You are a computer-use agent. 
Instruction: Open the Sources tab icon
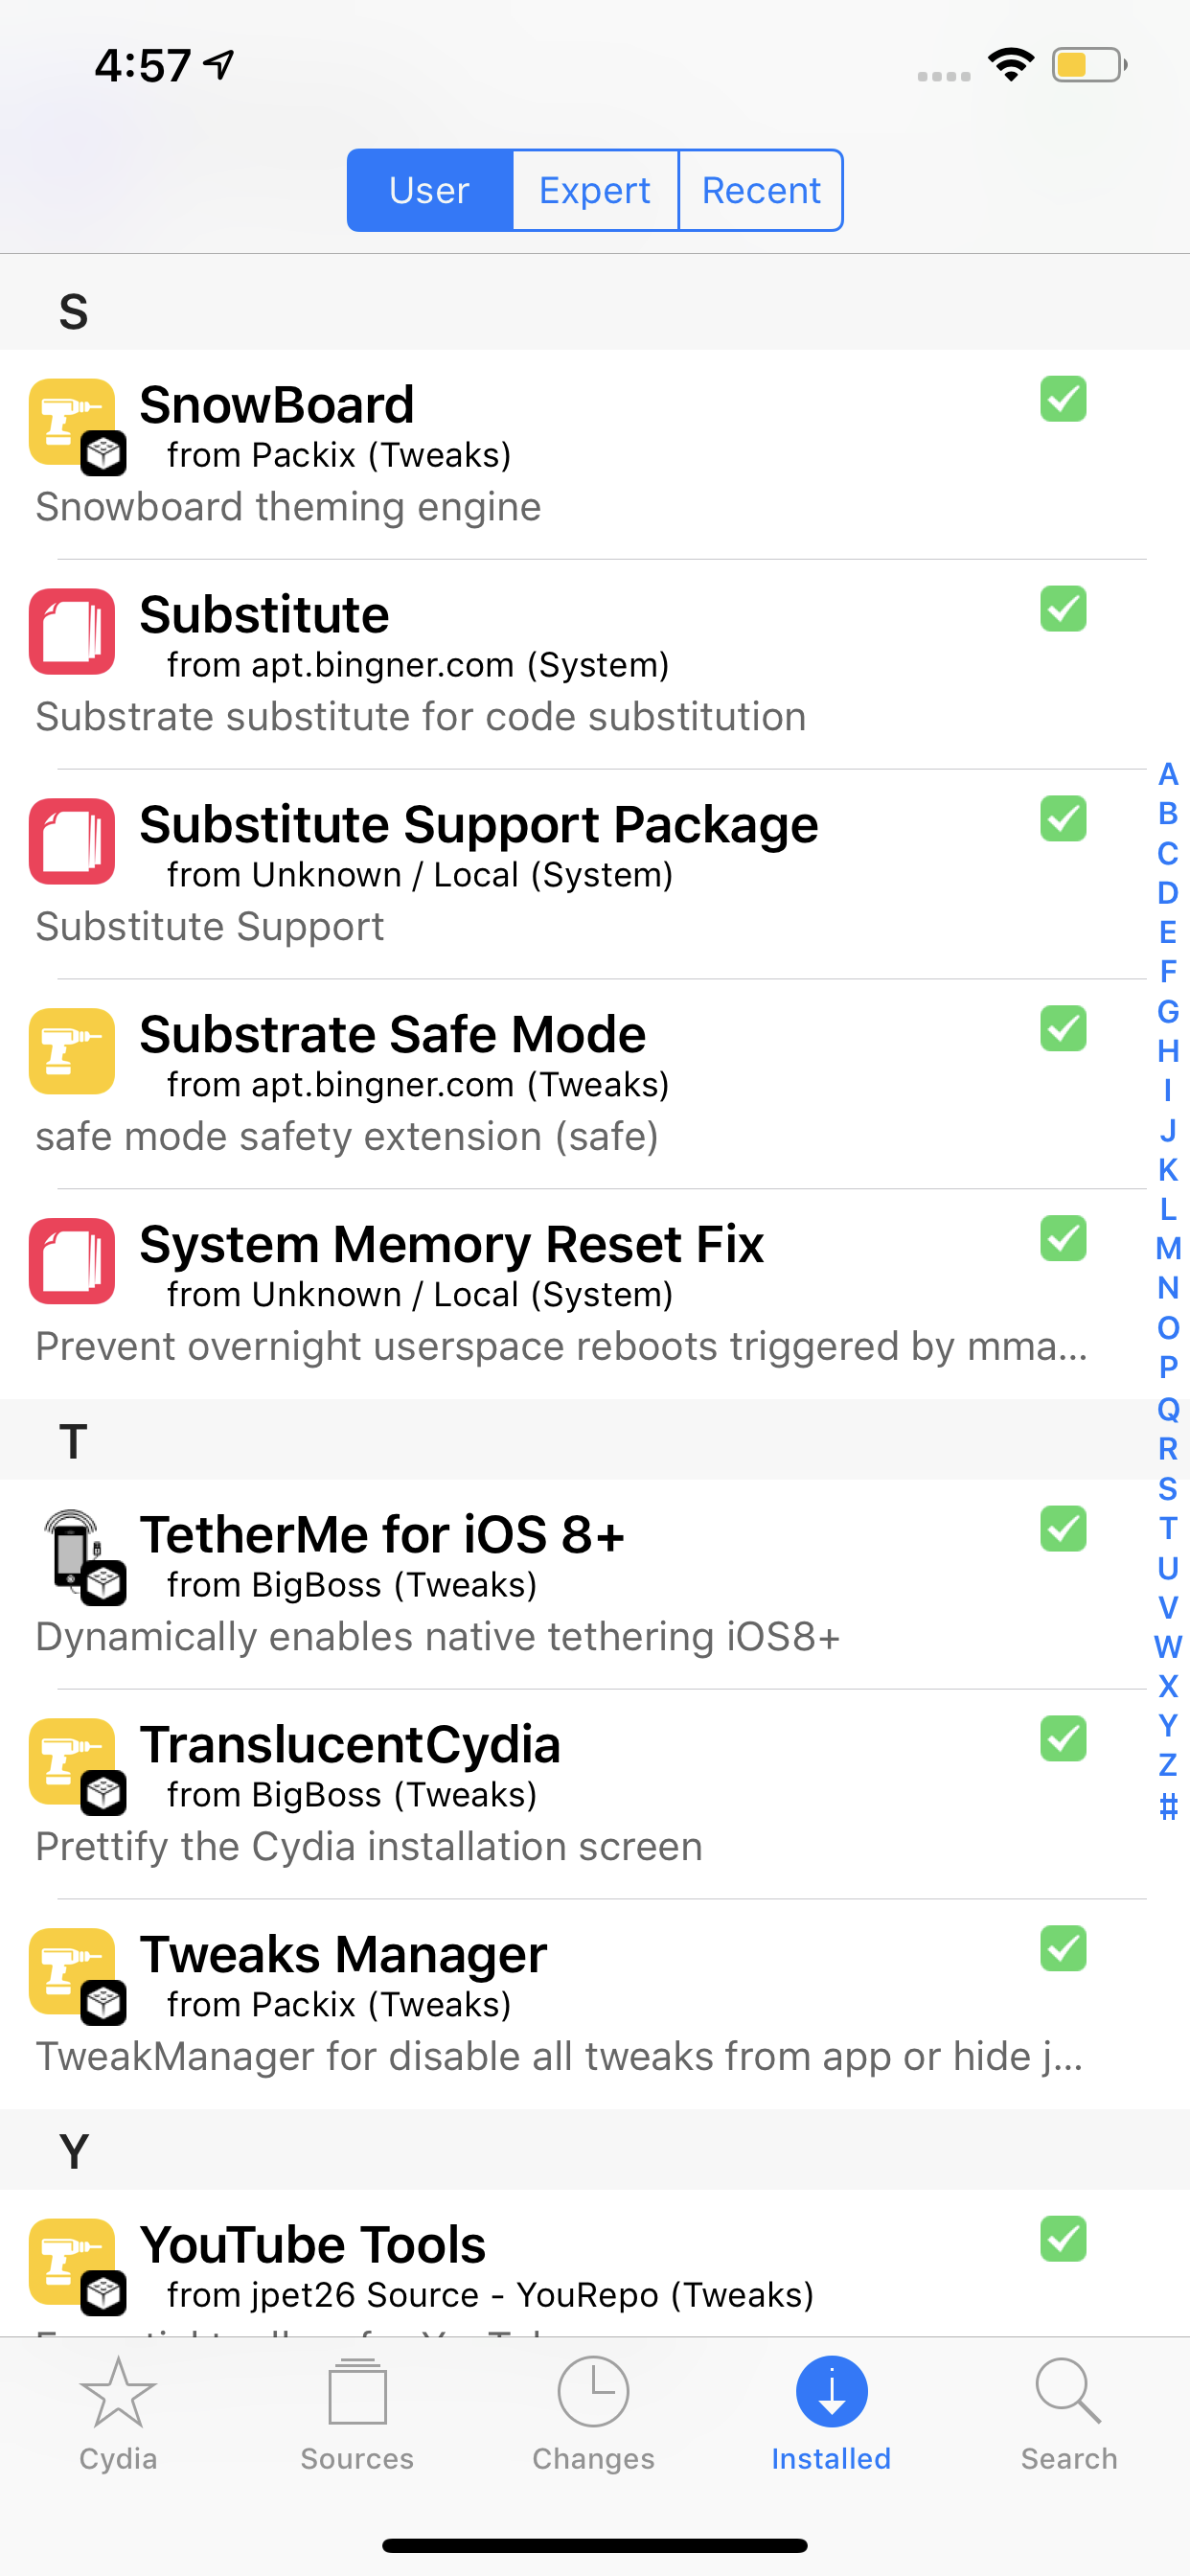[356, 2400]
